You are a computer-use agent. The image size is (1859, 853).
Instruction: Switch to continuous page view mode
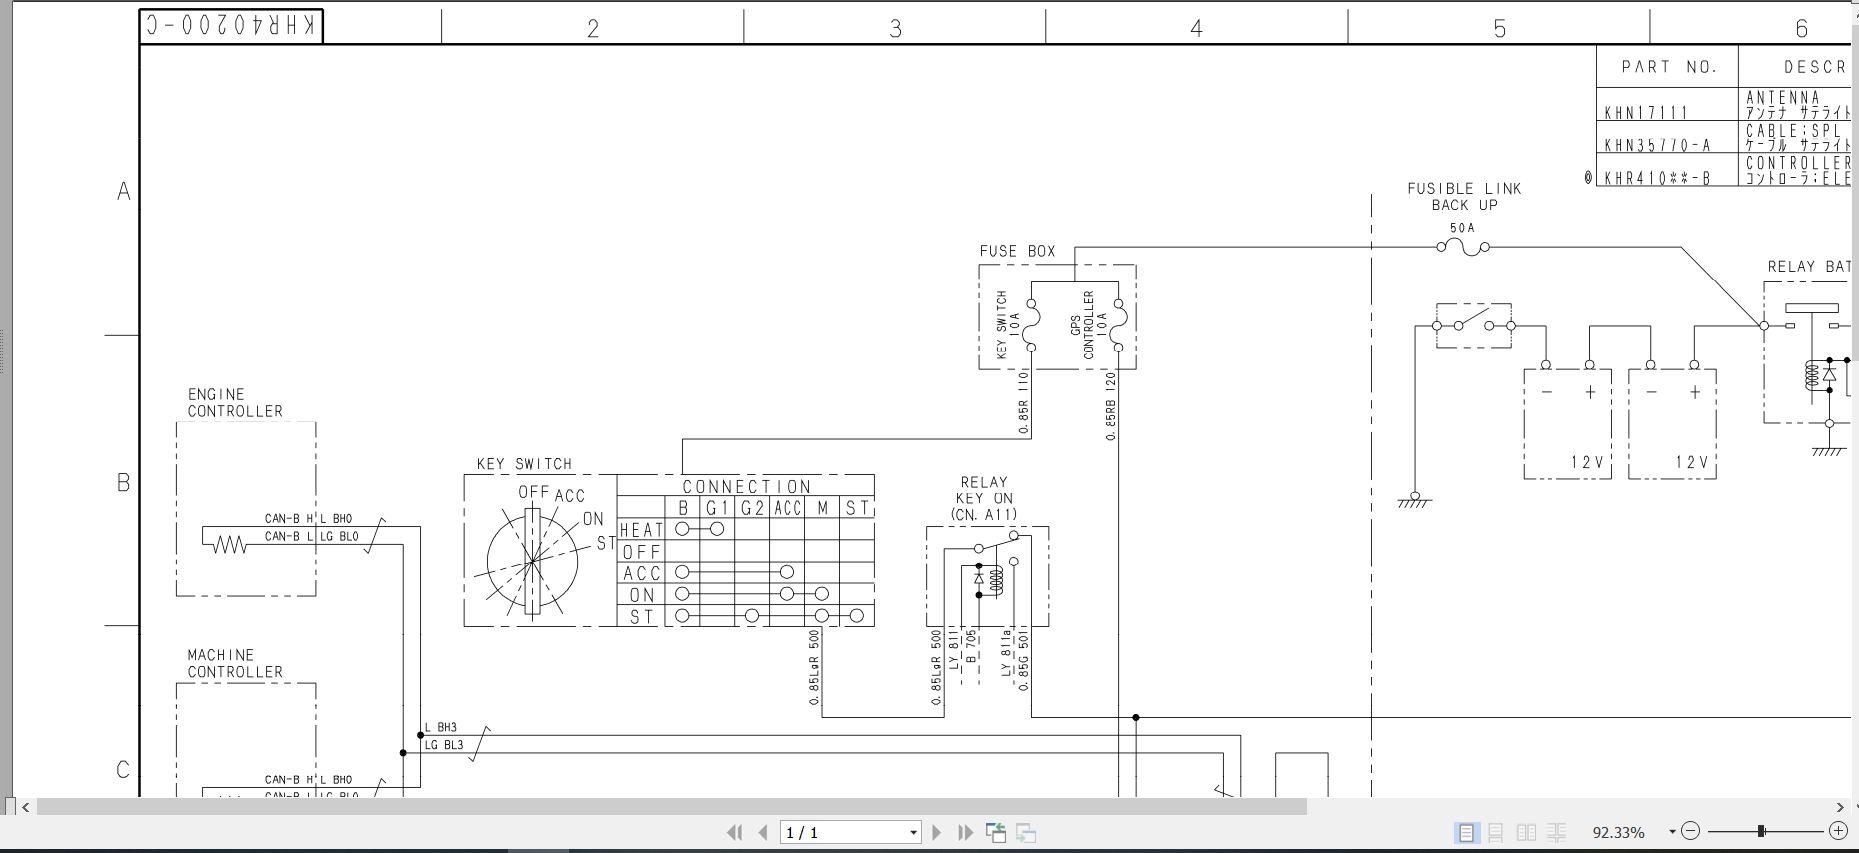click(x=1496, y=832)
